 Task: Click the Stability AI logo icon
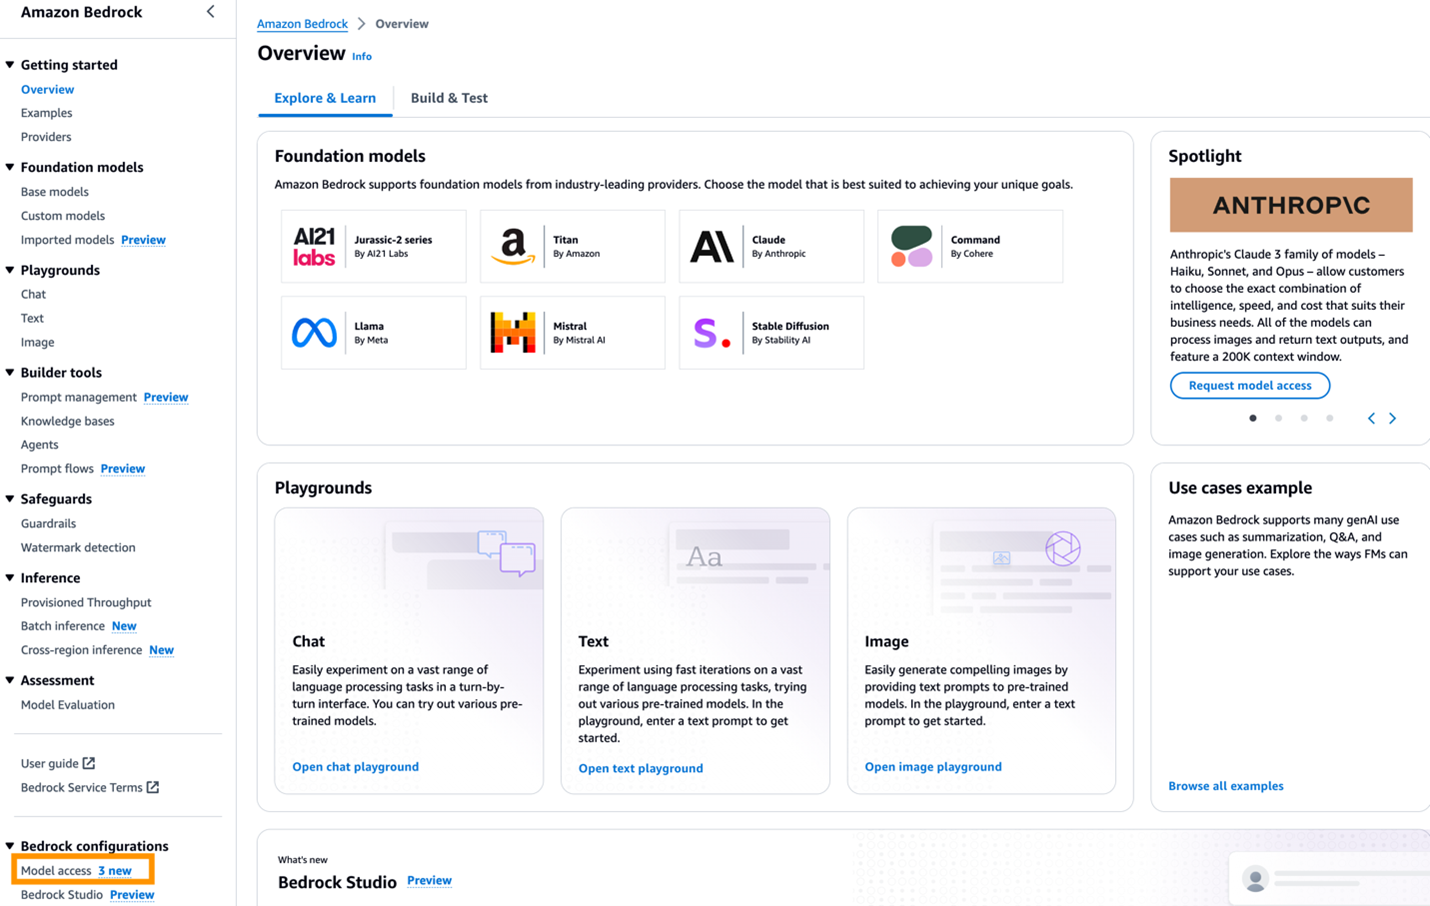pos(711,332)
